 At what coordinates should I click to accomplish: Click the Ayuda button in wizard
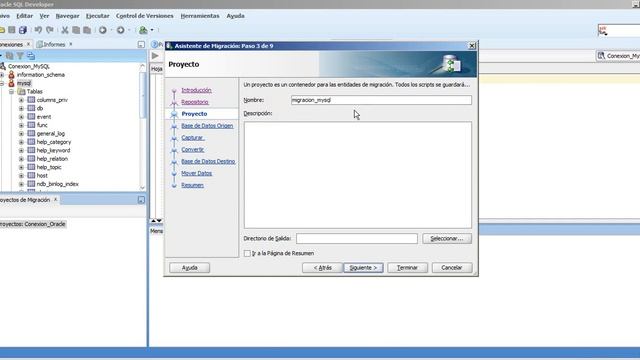[x=189, y=268]
